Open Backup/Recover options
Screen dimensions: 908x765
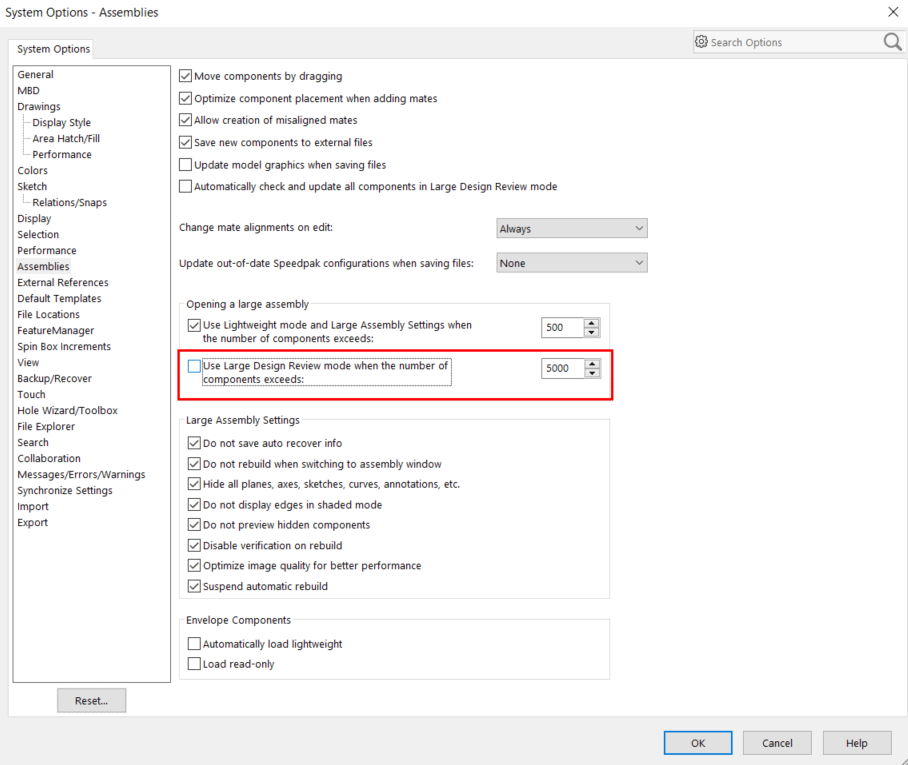(54, 379)
